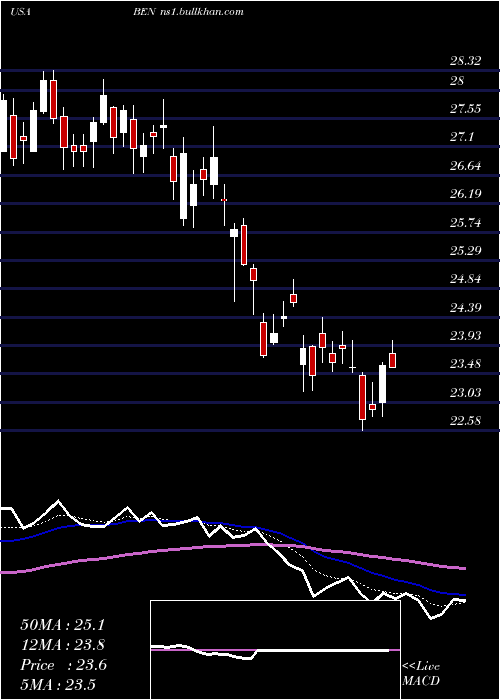
Task: Click the lowest red candlestick near 22.58
Action: coord(362,397)
